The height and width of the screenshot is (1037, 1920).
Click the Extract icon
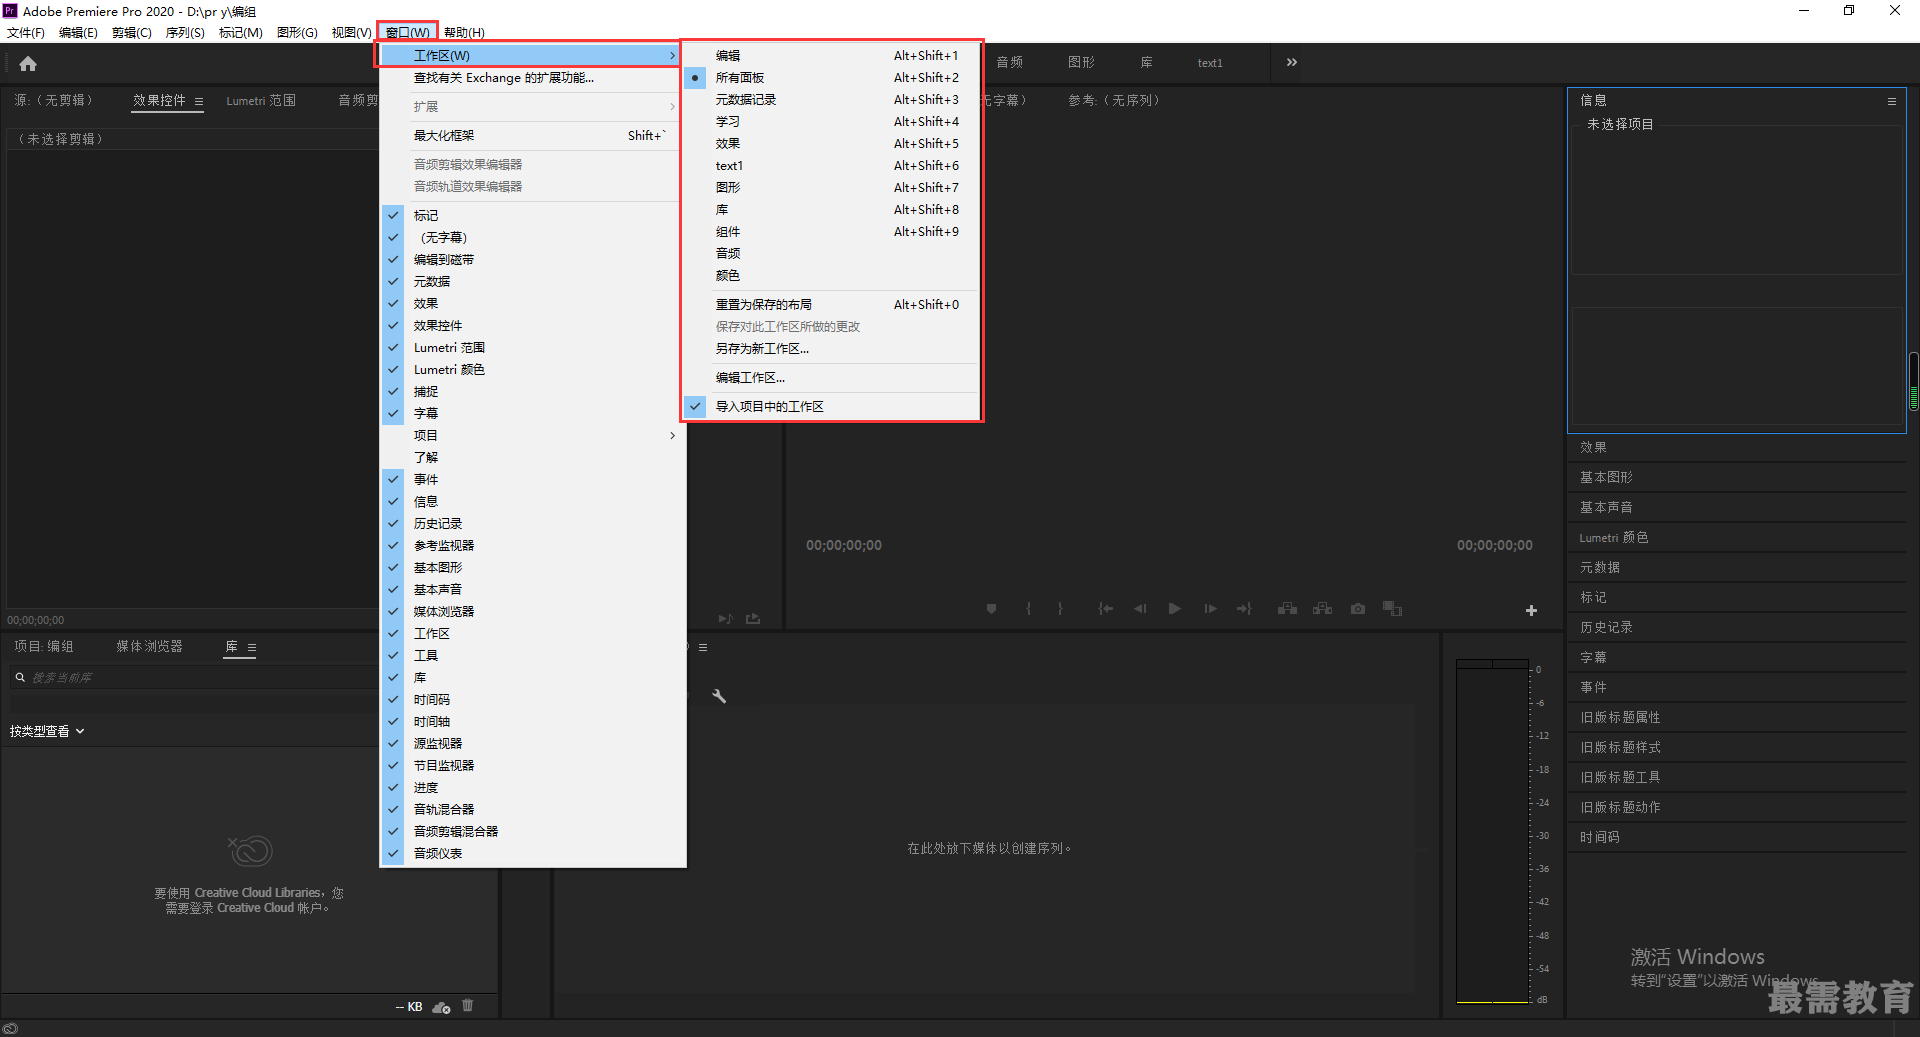[x=1322, y=608]
